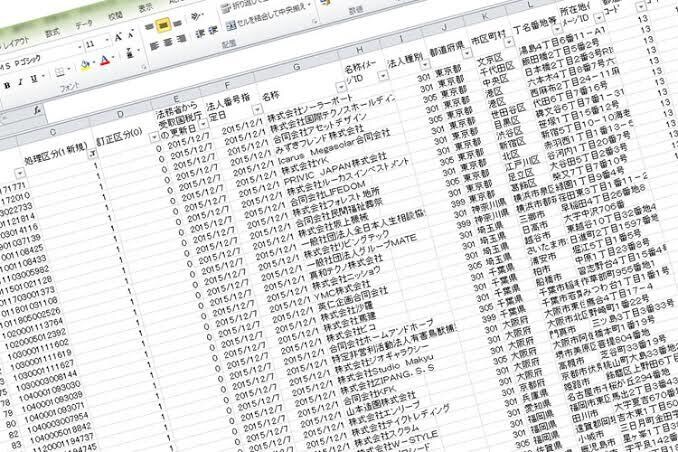Open fill color dropdown arrow
Viewport: 678px width, 452px height.
[95, 63]
